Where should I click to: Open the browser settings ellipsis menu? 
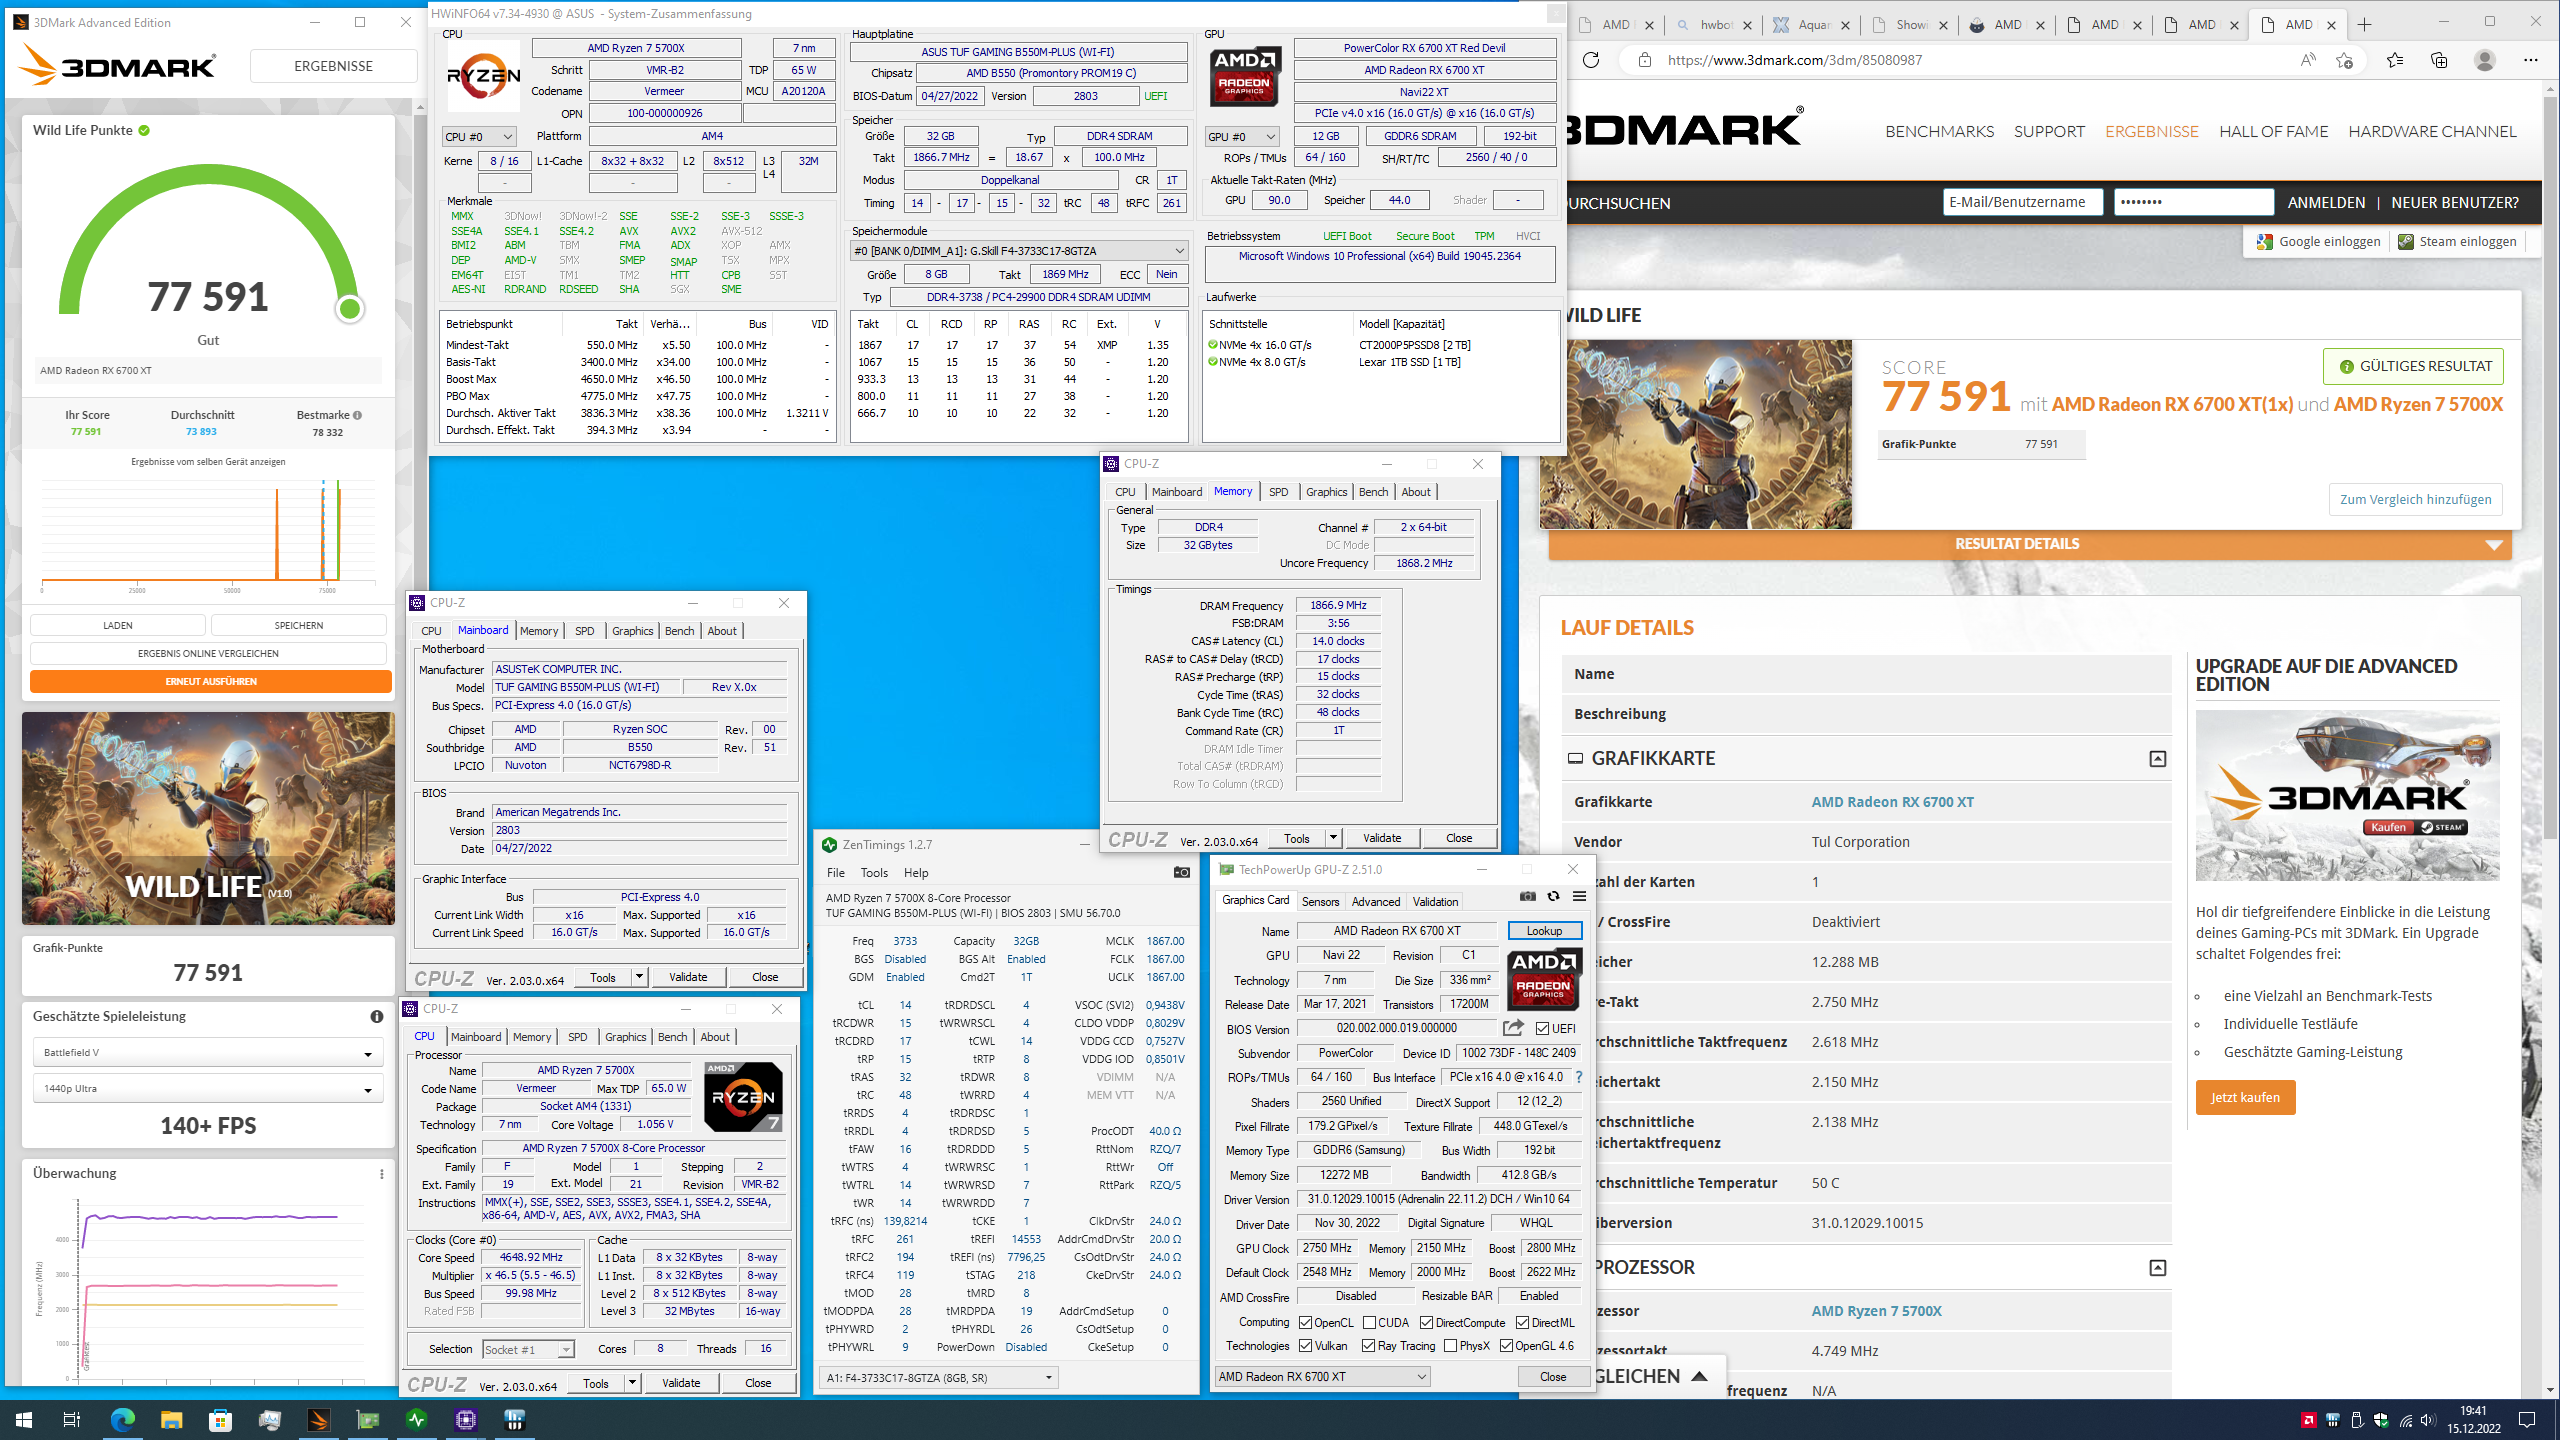click(2530, 60)
